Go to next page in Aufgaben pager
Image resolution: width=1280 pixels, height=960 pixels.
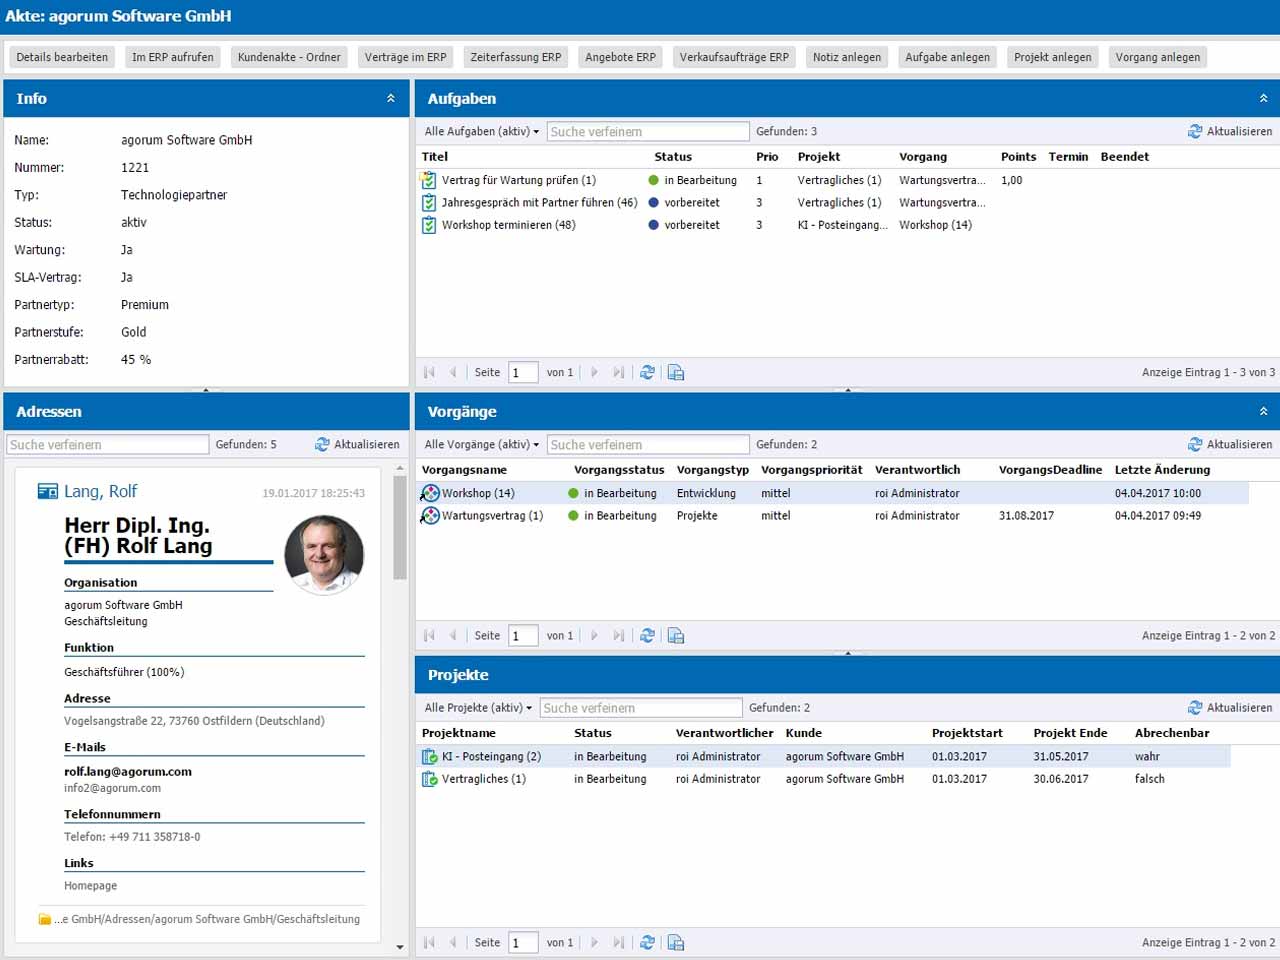(x=594, y=372)
